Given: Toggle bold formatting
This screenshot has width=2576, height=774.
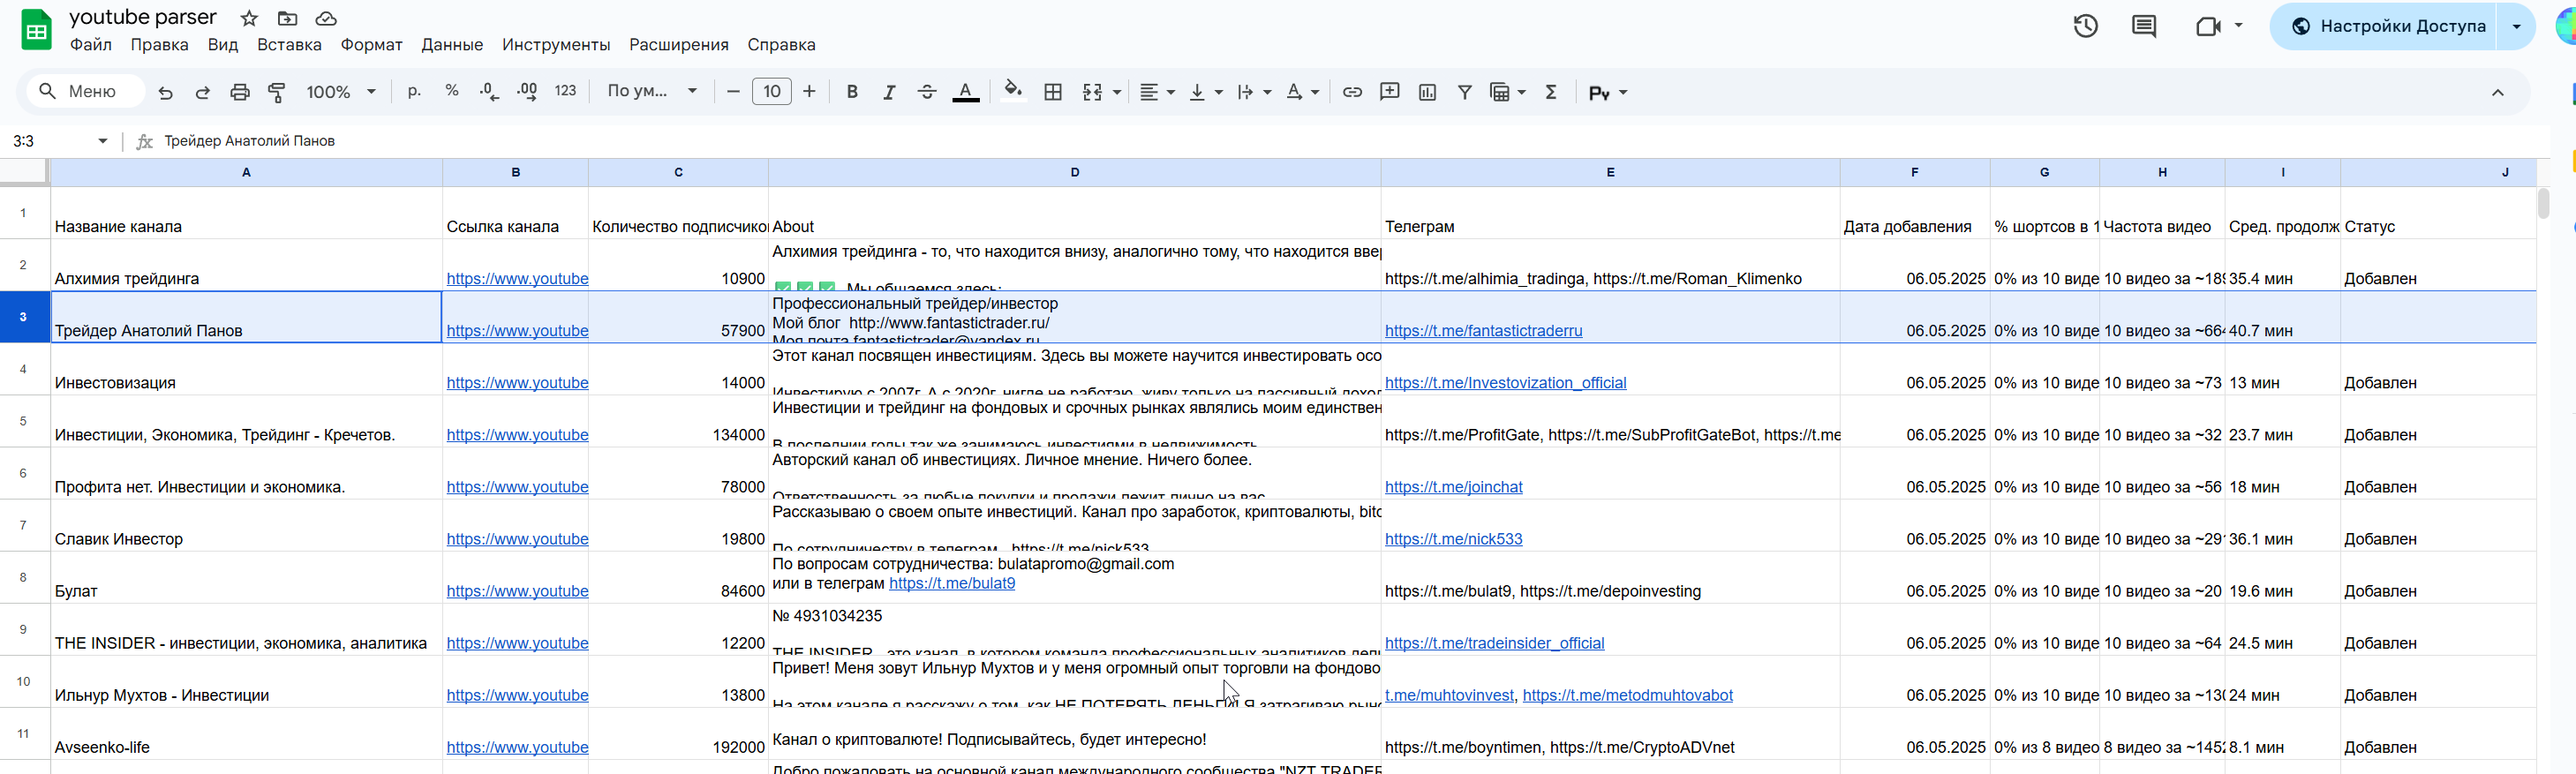Looking at the screenshot, I should point(852,92).
